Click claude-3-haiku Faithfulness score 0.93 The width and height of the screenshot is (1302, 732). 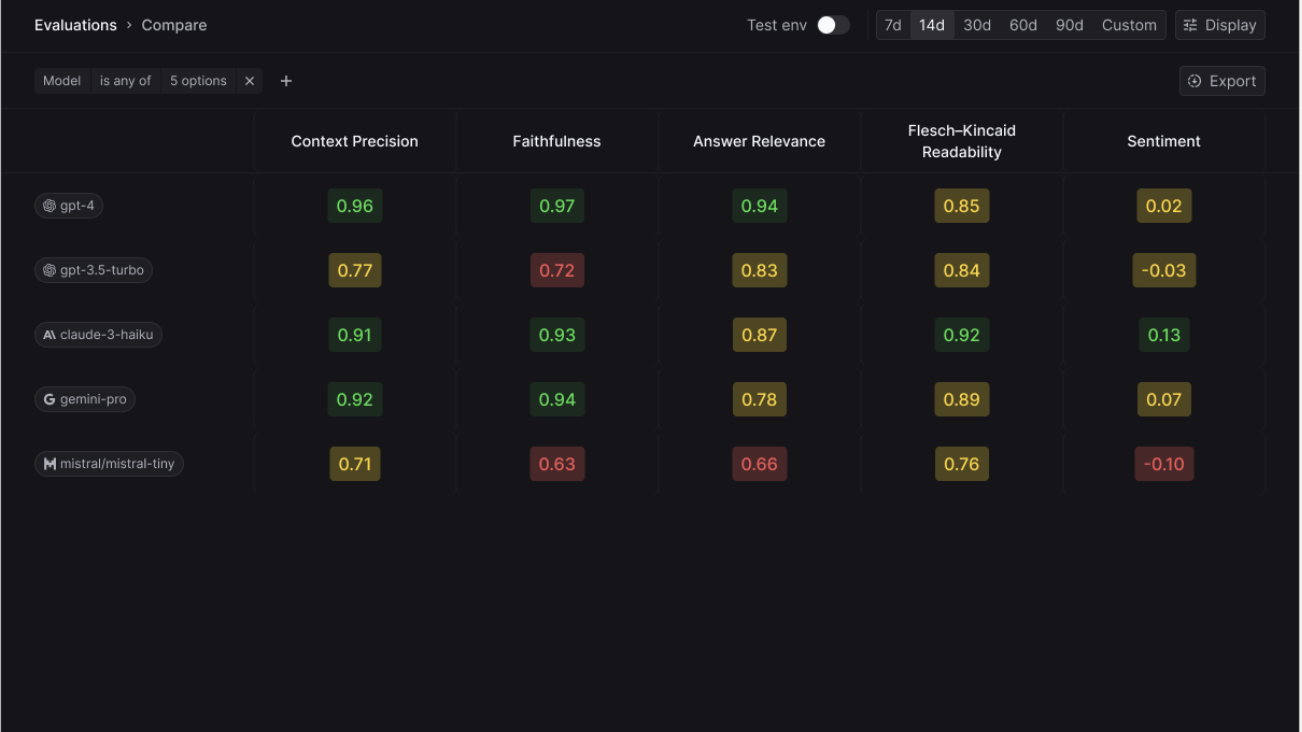click(557, 335)
